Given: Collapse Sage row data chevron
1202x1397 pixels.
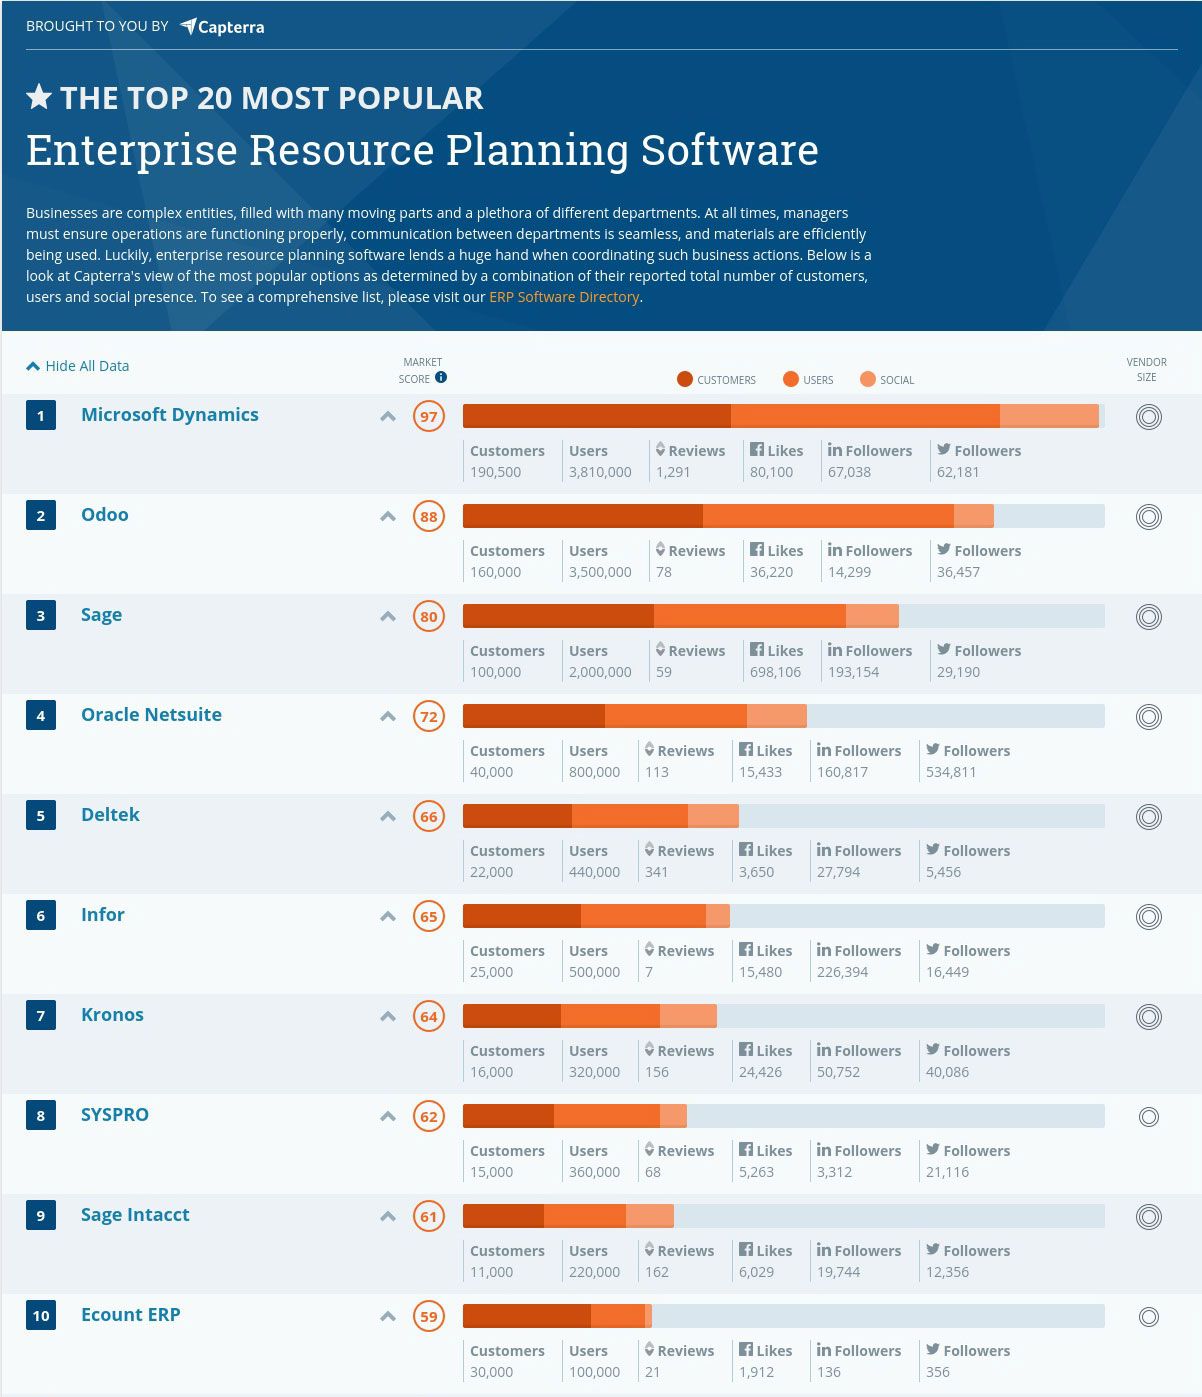Looking at the screenshot, I should [x=388, y=617].
